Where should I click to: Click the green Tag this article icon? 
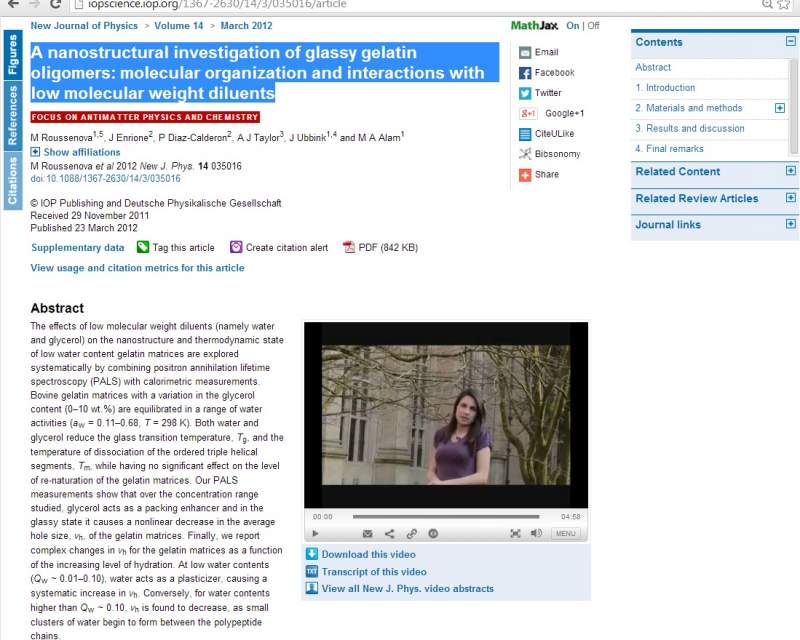(x=143, y=248)
